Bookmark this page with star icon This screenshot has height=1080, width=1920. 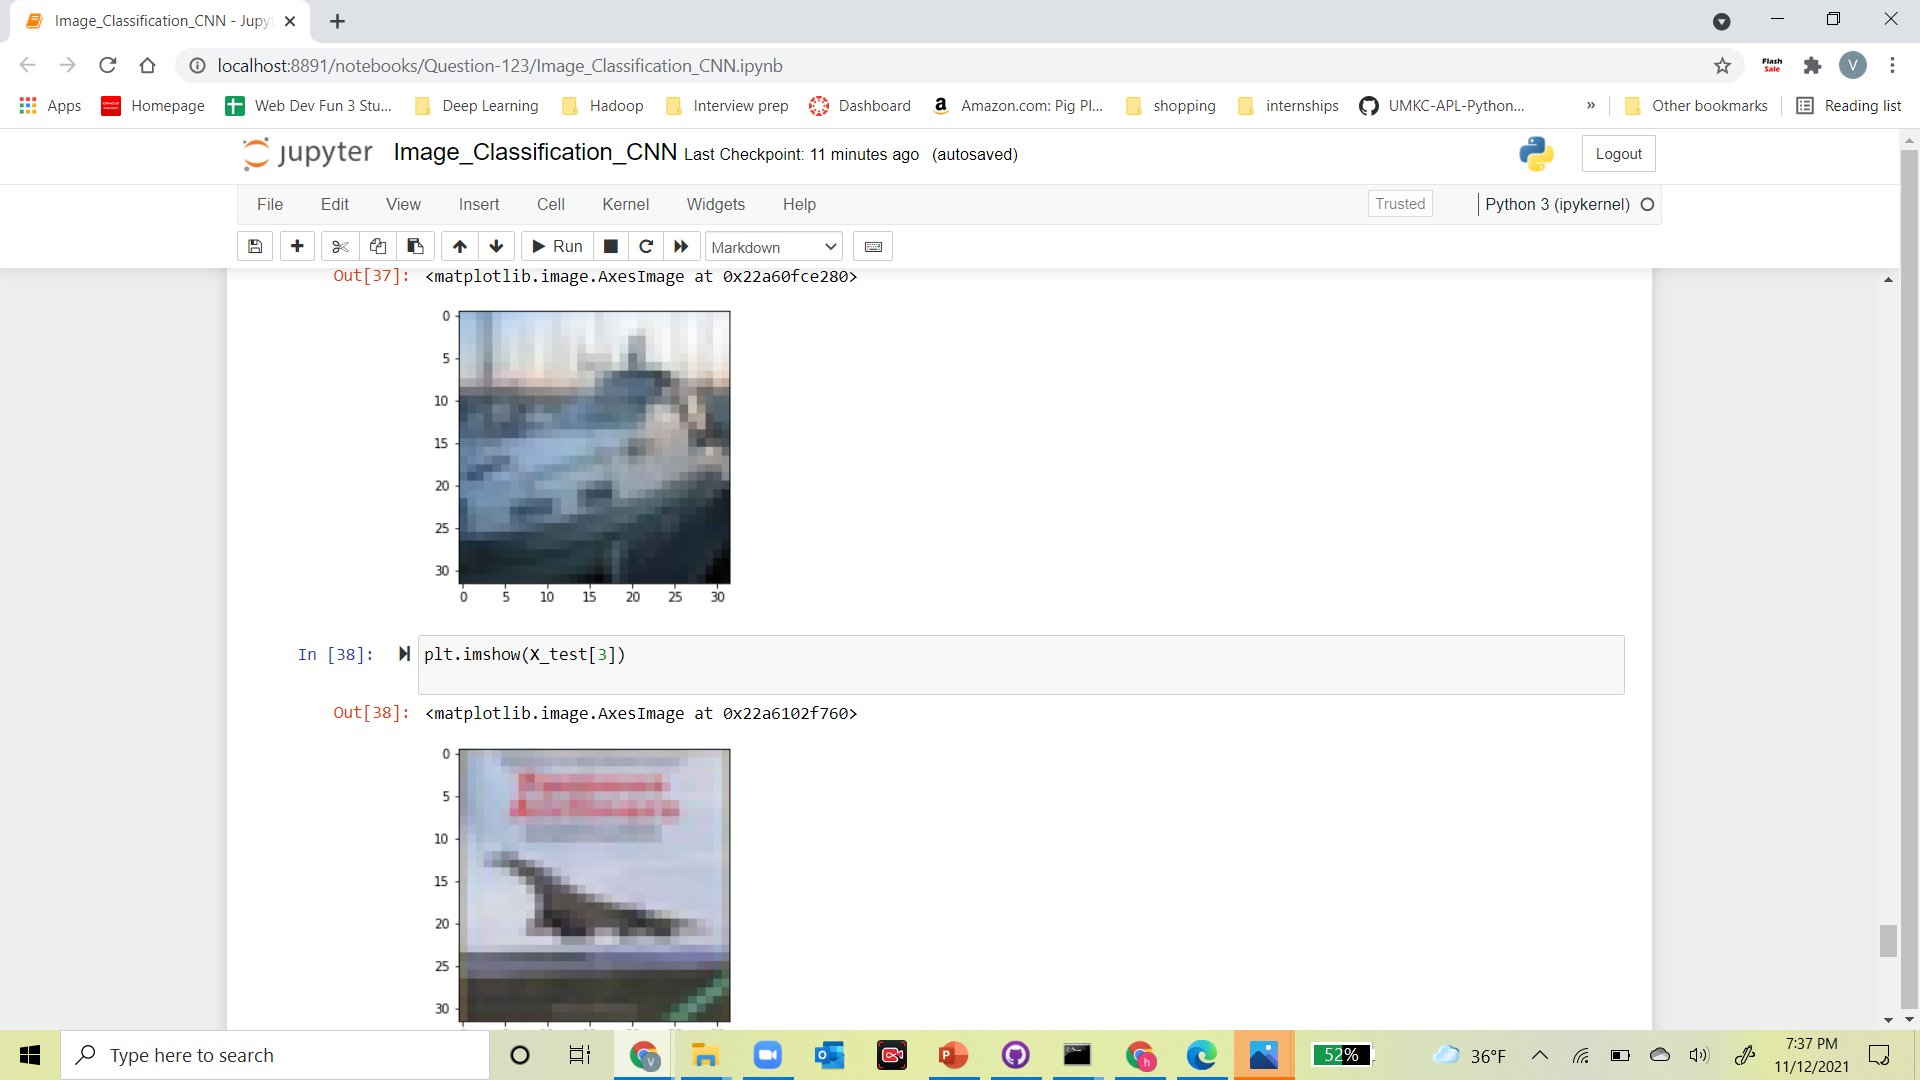coord(1722,66)
